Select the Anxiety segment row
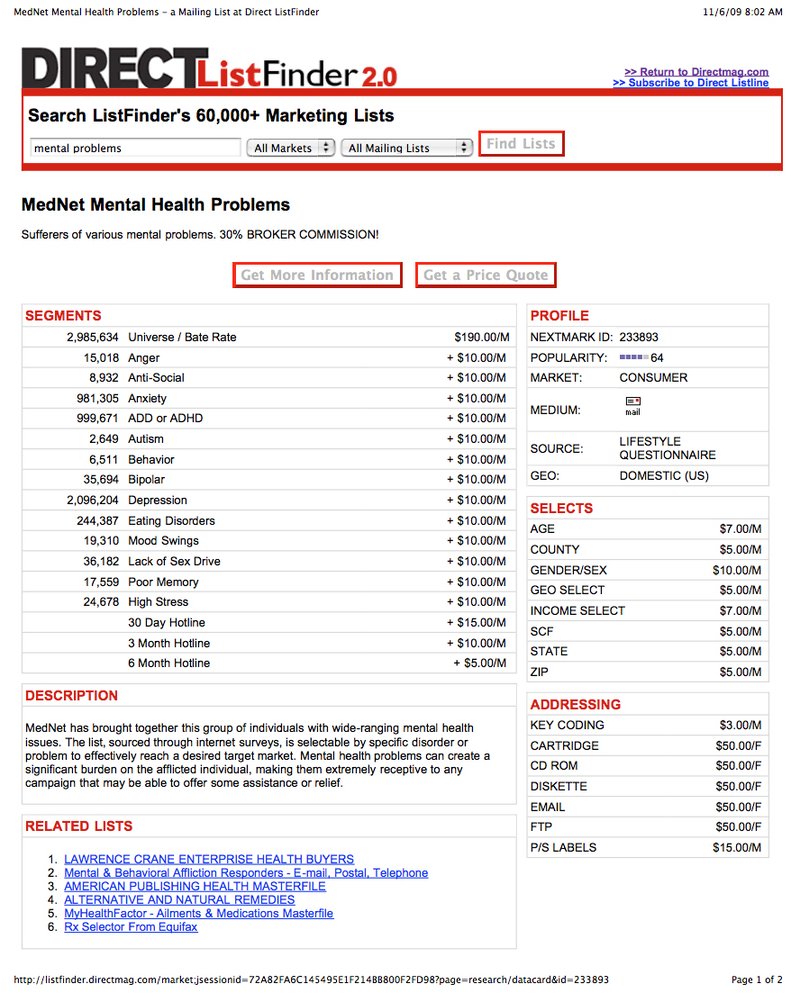 [269, 398]
